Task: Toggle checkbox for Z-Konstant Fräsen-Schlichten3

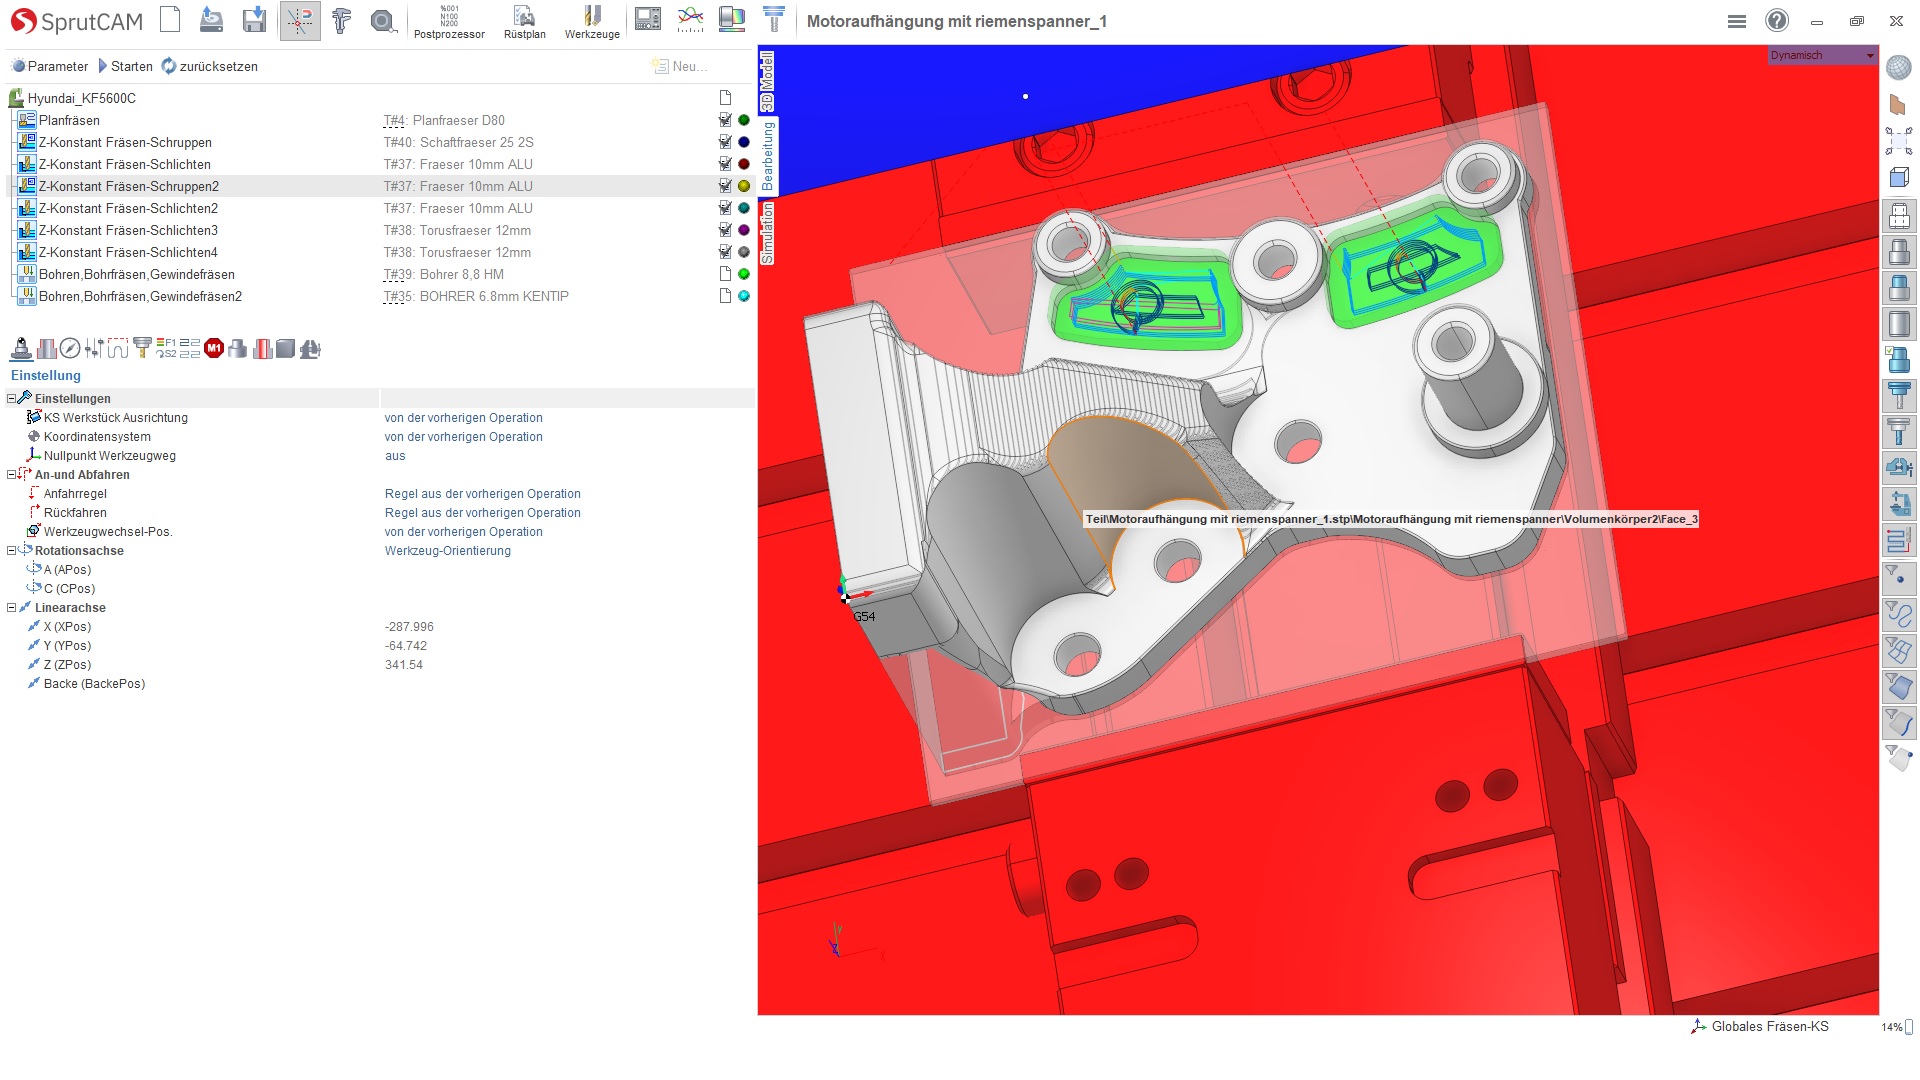Action: tap(725, 230)
